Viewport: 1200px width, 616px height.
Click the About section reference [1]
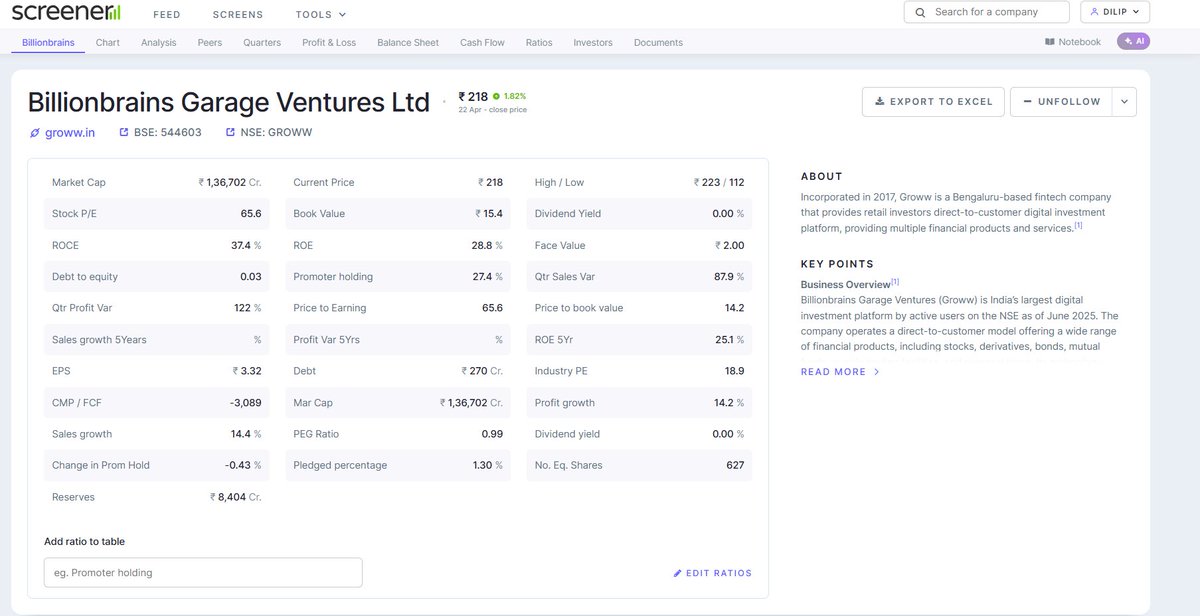[1078, 226]
